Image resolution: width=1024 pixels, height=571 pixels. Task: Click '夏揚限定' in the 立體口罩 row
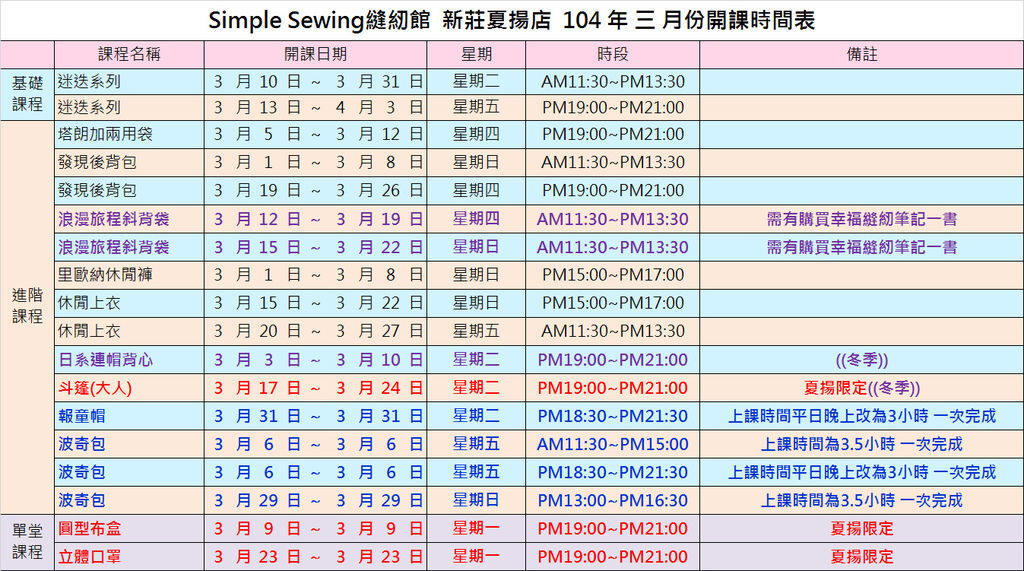(861, 557)
